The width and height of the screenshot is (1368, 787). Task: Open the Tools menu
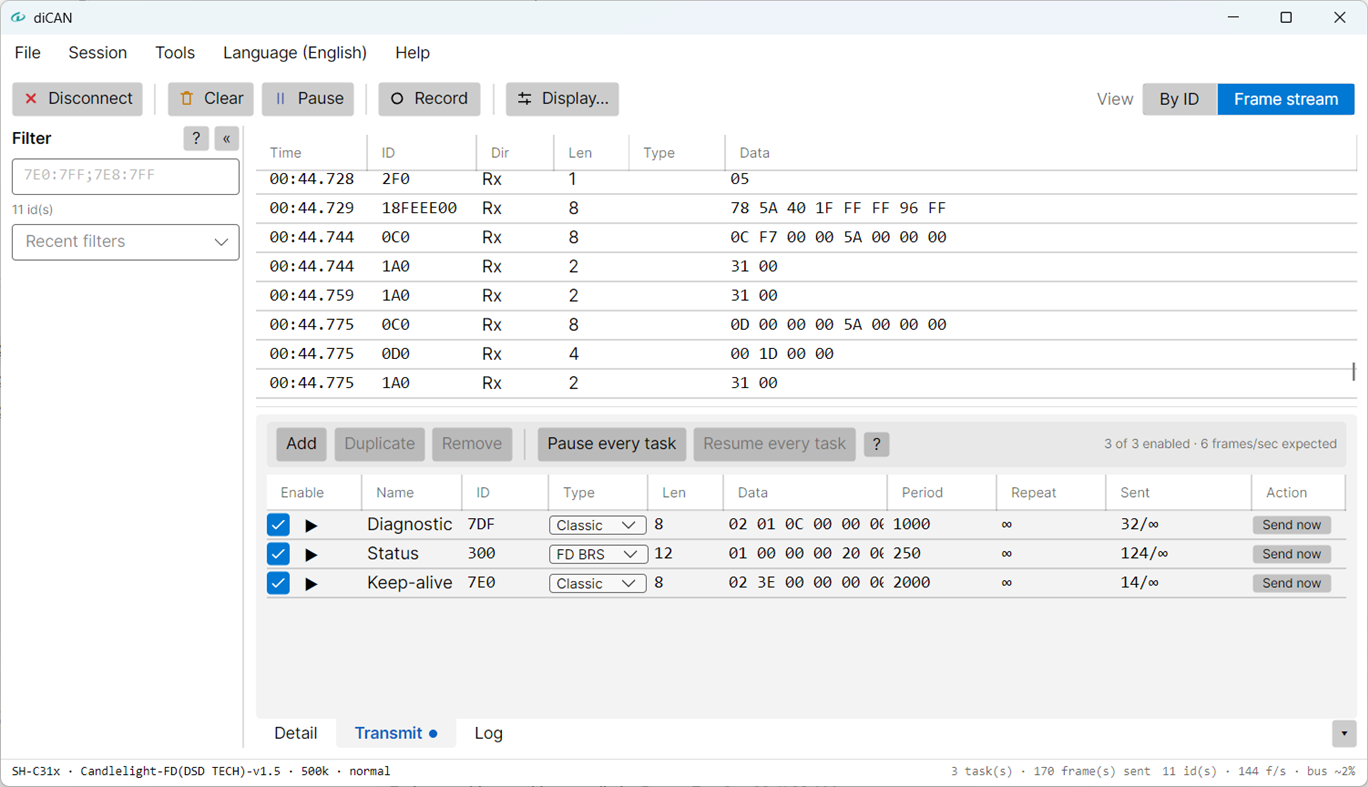click(175, 53)
